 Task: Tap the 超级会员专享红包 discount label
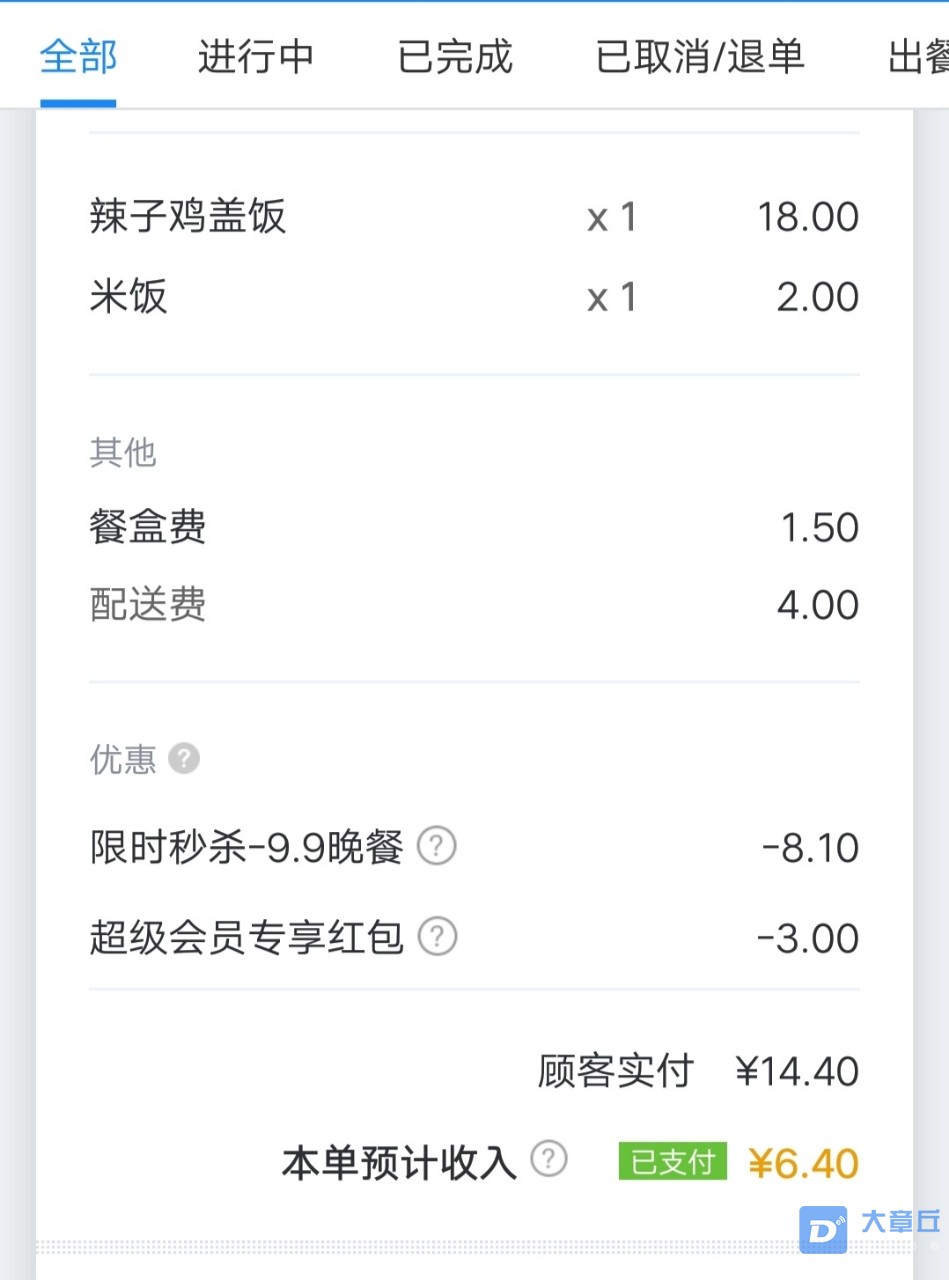(x=247, y=937)
